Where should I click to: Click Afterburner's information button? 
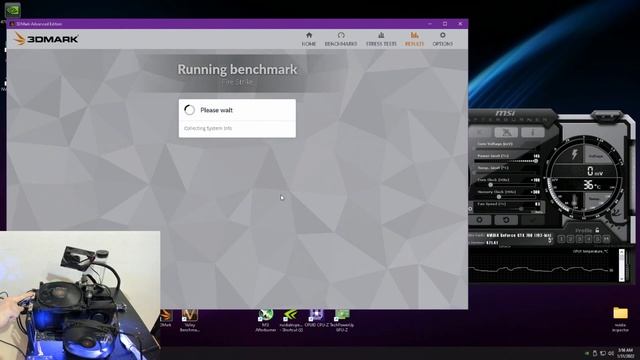pos(532,132)
